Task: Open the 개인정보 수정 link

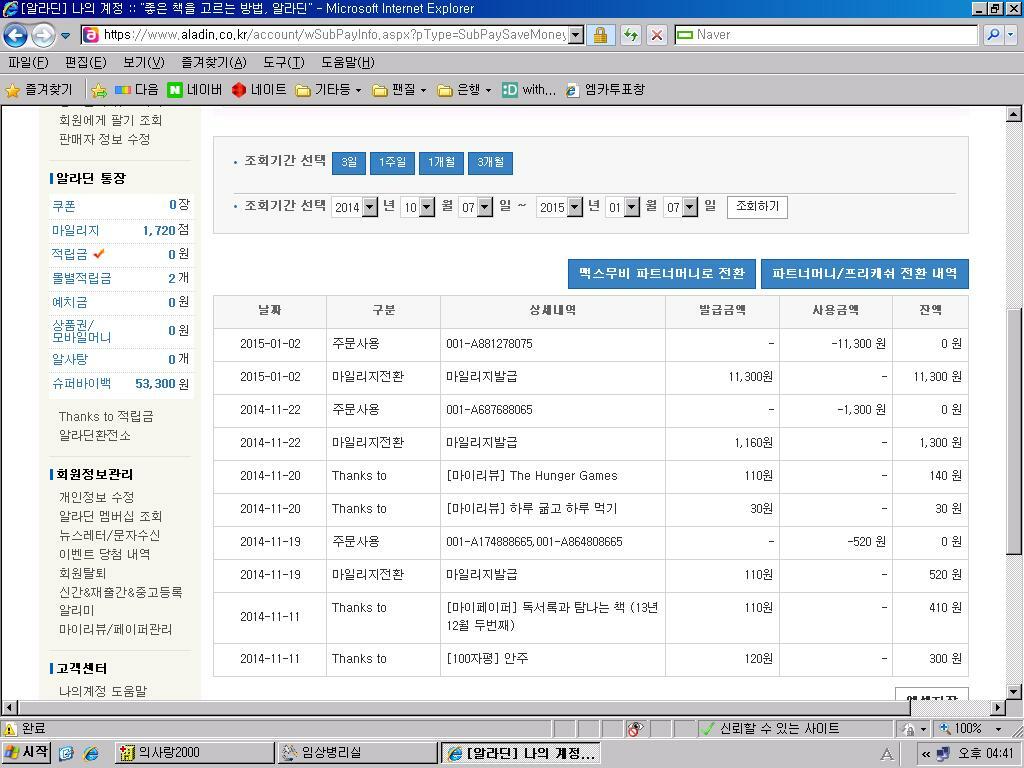Action: pyautogui.click(x=97, y=497)
